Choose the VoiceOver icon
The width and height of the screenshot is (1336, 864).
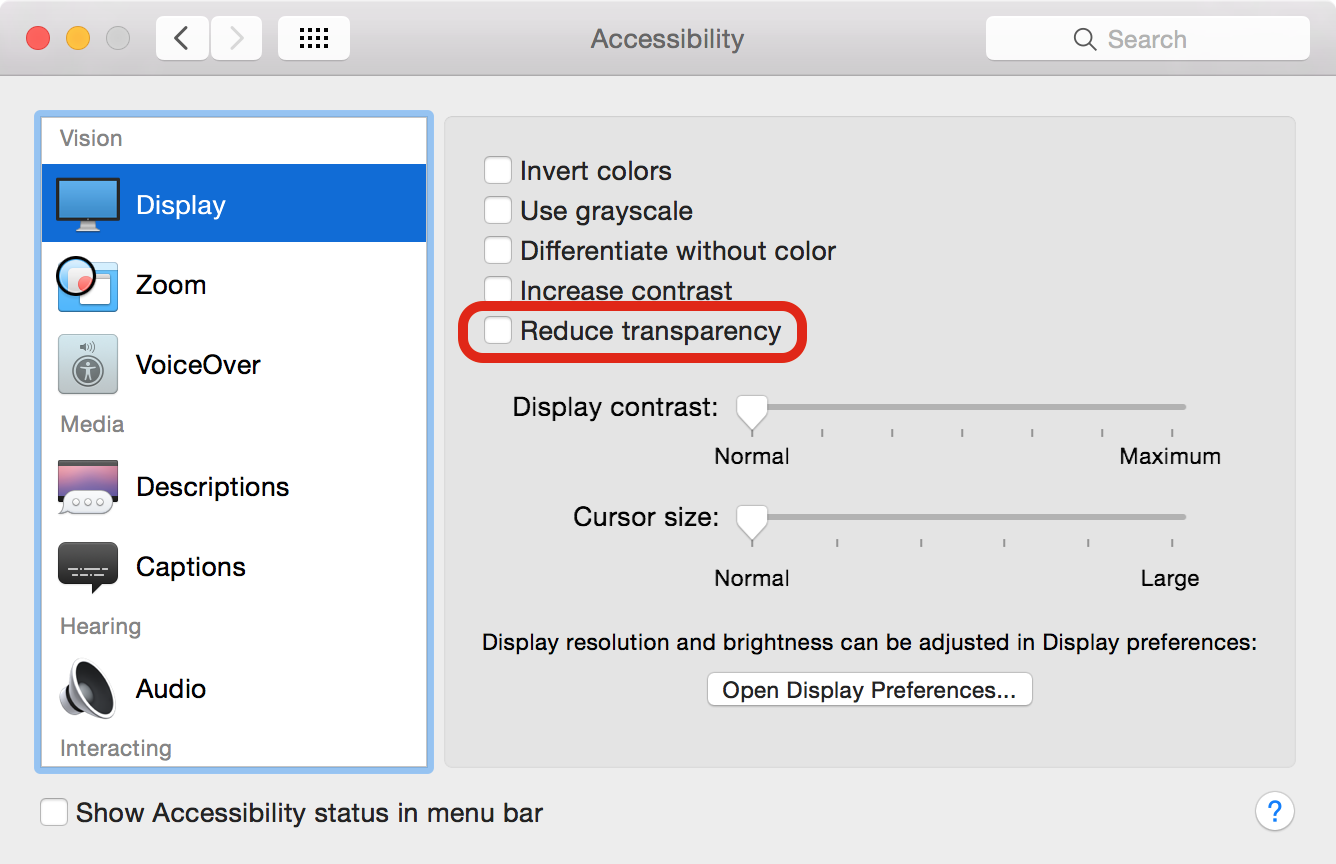pos(88,364)
